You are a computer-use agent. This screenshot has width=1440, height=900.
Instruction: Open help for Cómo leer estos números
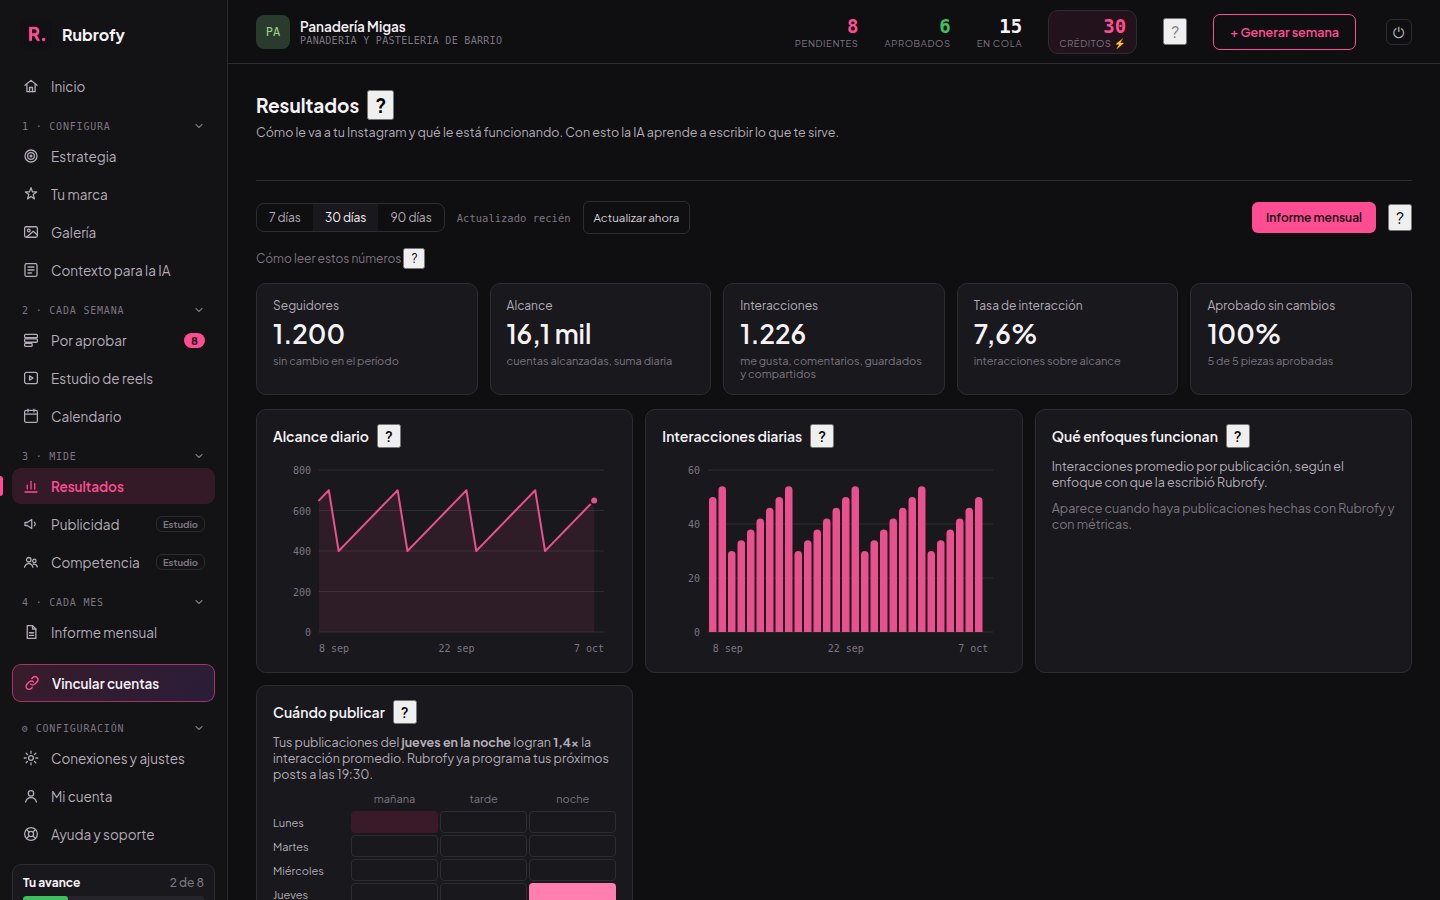pyautogui.click(x=414, y=258)
